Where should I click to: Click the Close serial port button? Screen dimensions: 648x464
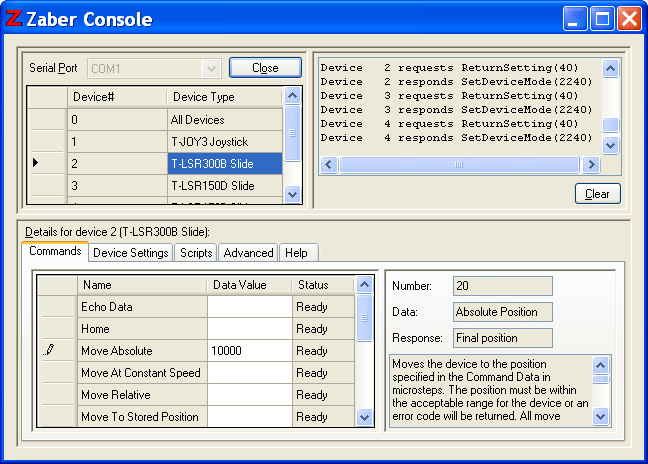coord(265,68)
